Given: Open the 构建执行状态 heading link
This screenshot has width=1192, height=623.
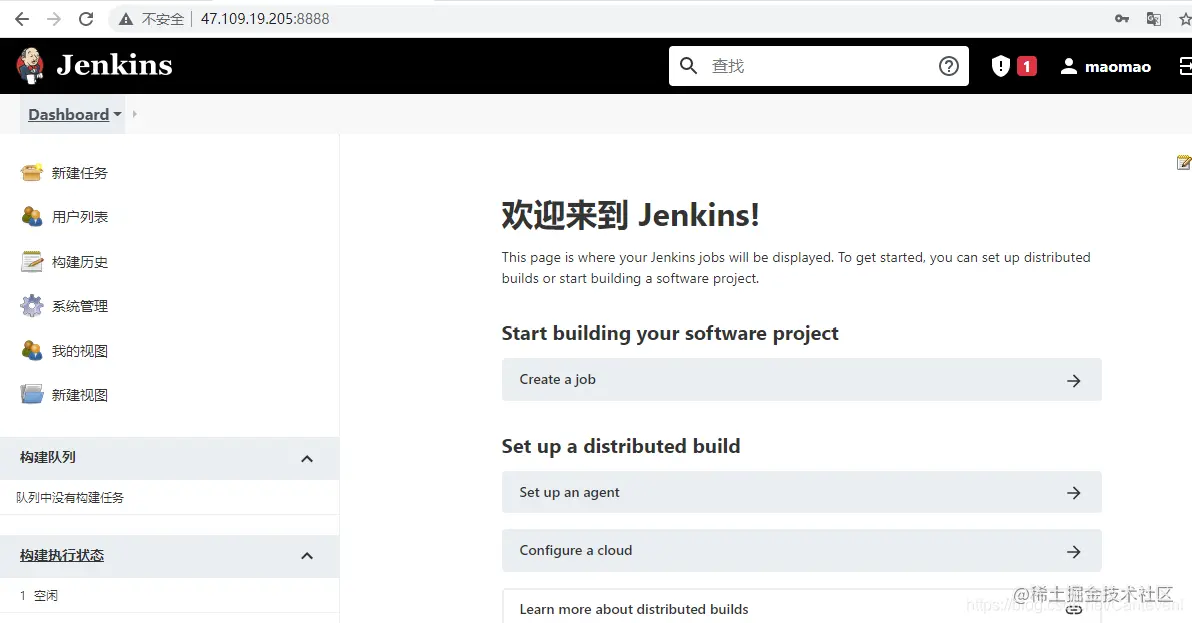Looking at the screenshot, I should (62, 555).
